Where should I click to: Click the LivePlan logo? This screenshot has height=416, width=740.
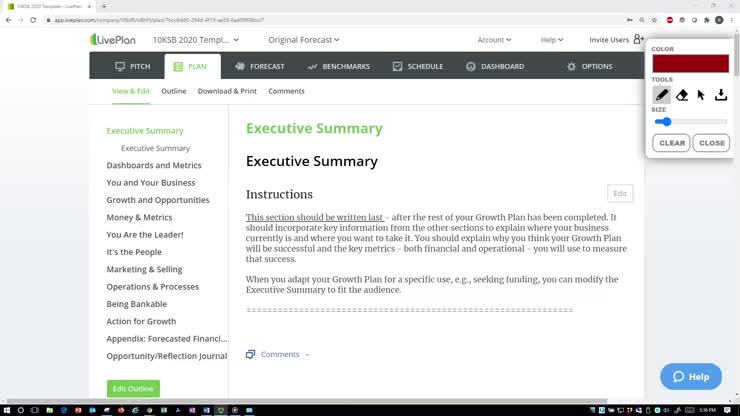pos(117,40)
